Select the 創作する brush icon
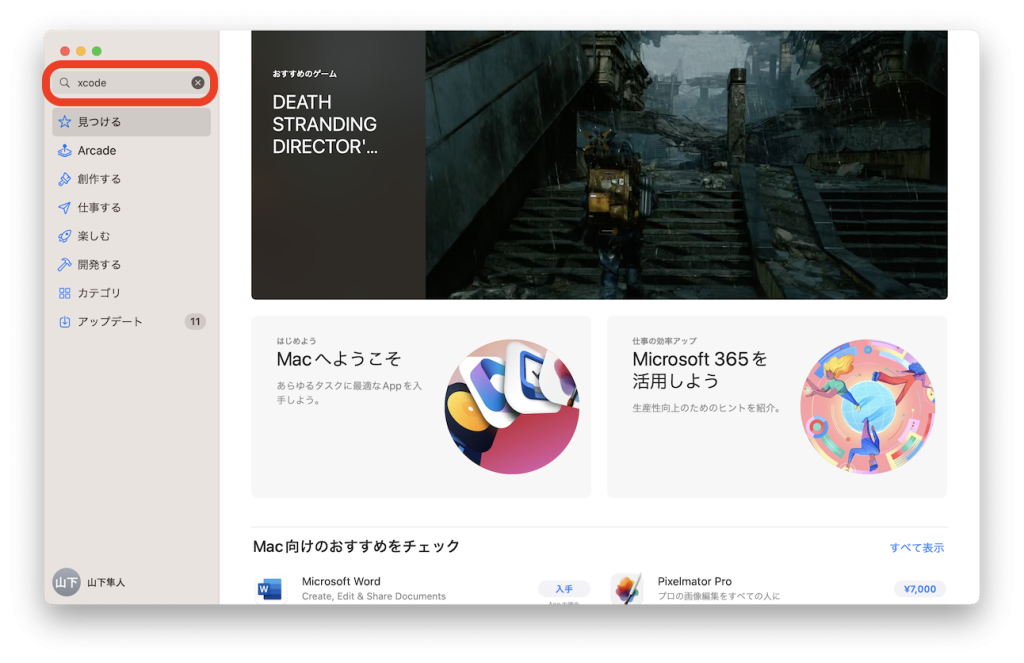Viewport: 1024px width, 663px height. coord(65,179)
